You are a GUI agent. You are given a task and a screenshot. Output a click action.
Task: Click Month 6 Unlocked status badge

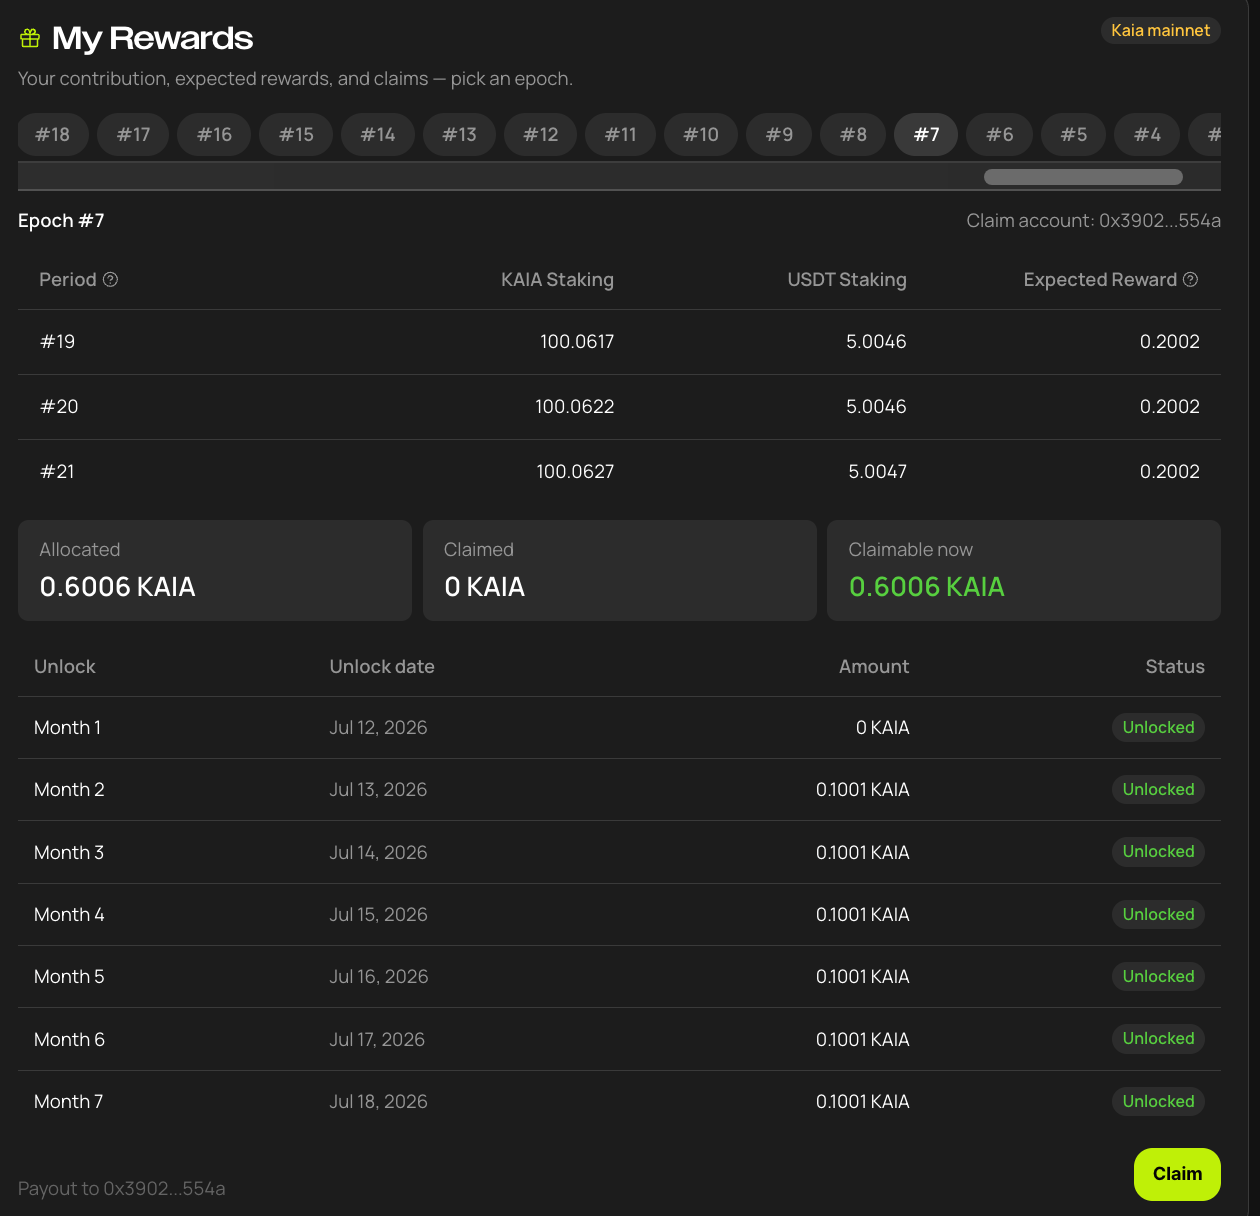point(1158,1039)
